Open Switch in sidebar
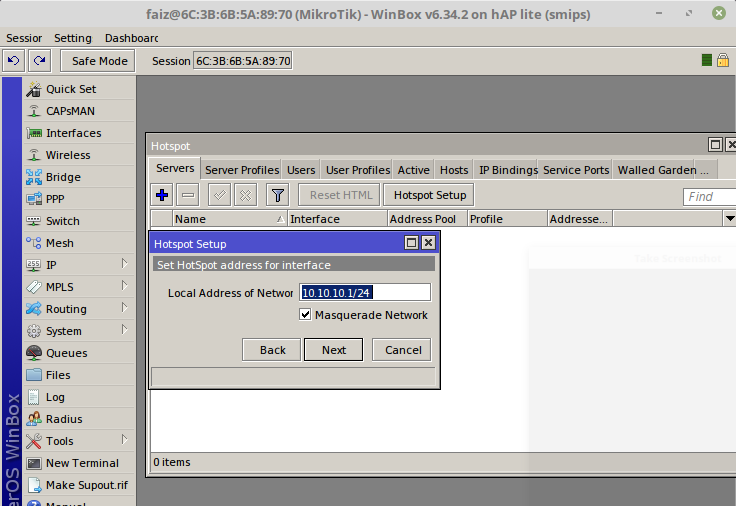Viewport: 736px width, 506px height. tap(79, 221)
